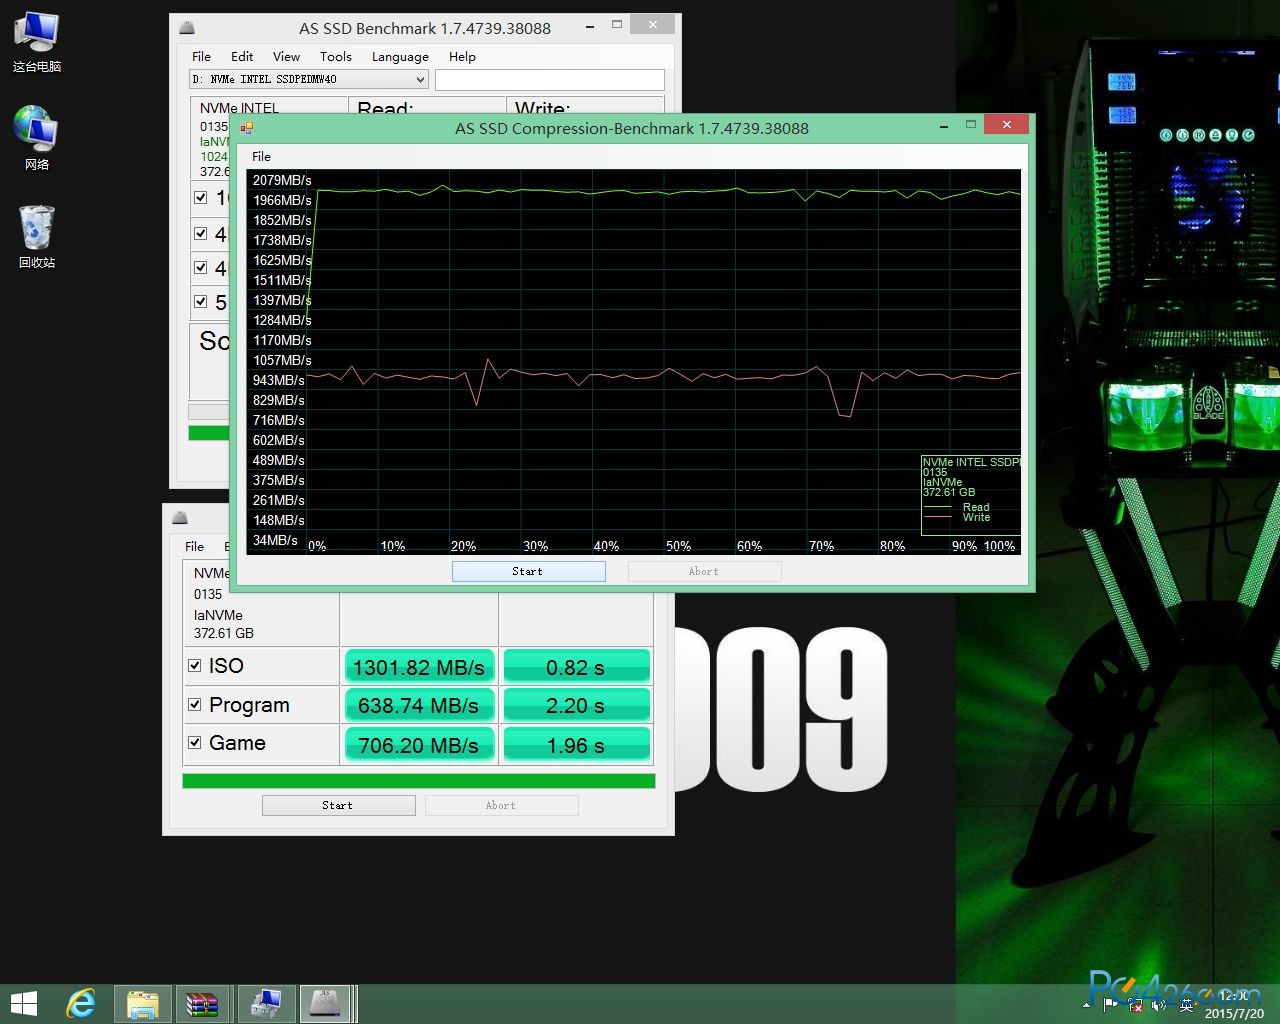
Task: Click the 100% label on graph axis
Action: pyautogui.click(x=999, y=546)
